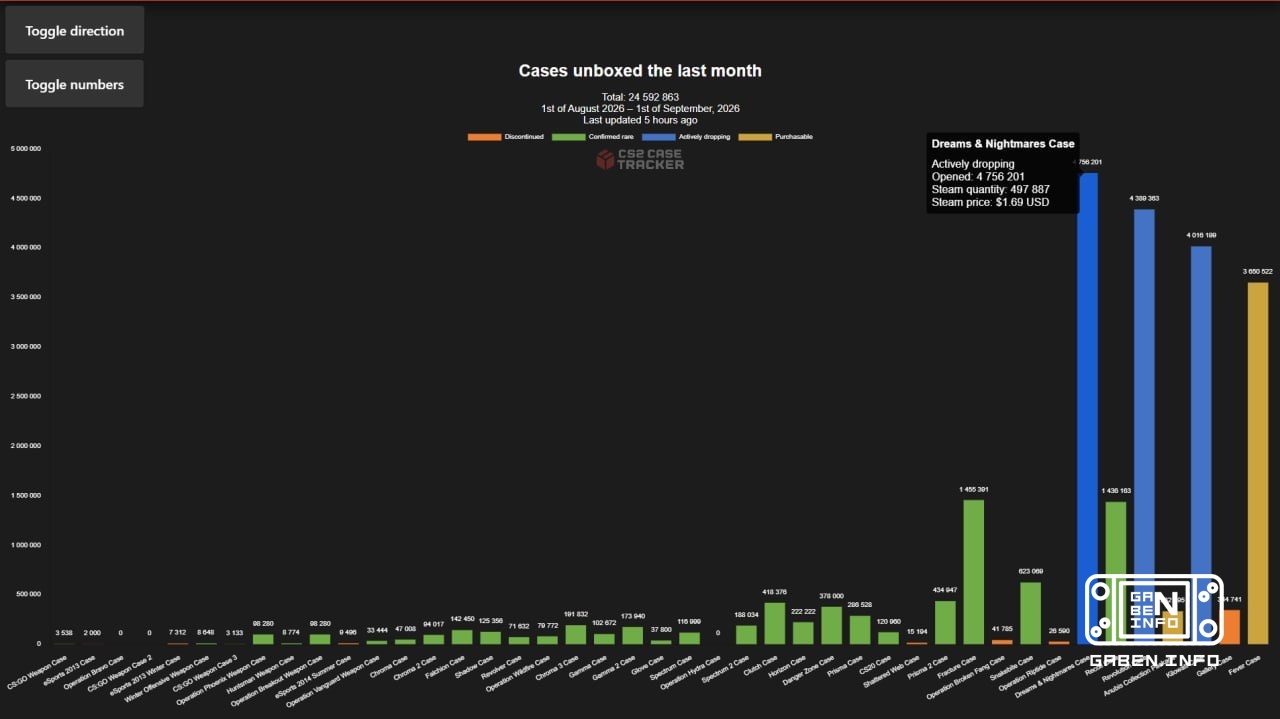The width and height of the screenshot is (1280, 719).
Task: Select the green CS20 Case bar
Action: click(888, 638)
